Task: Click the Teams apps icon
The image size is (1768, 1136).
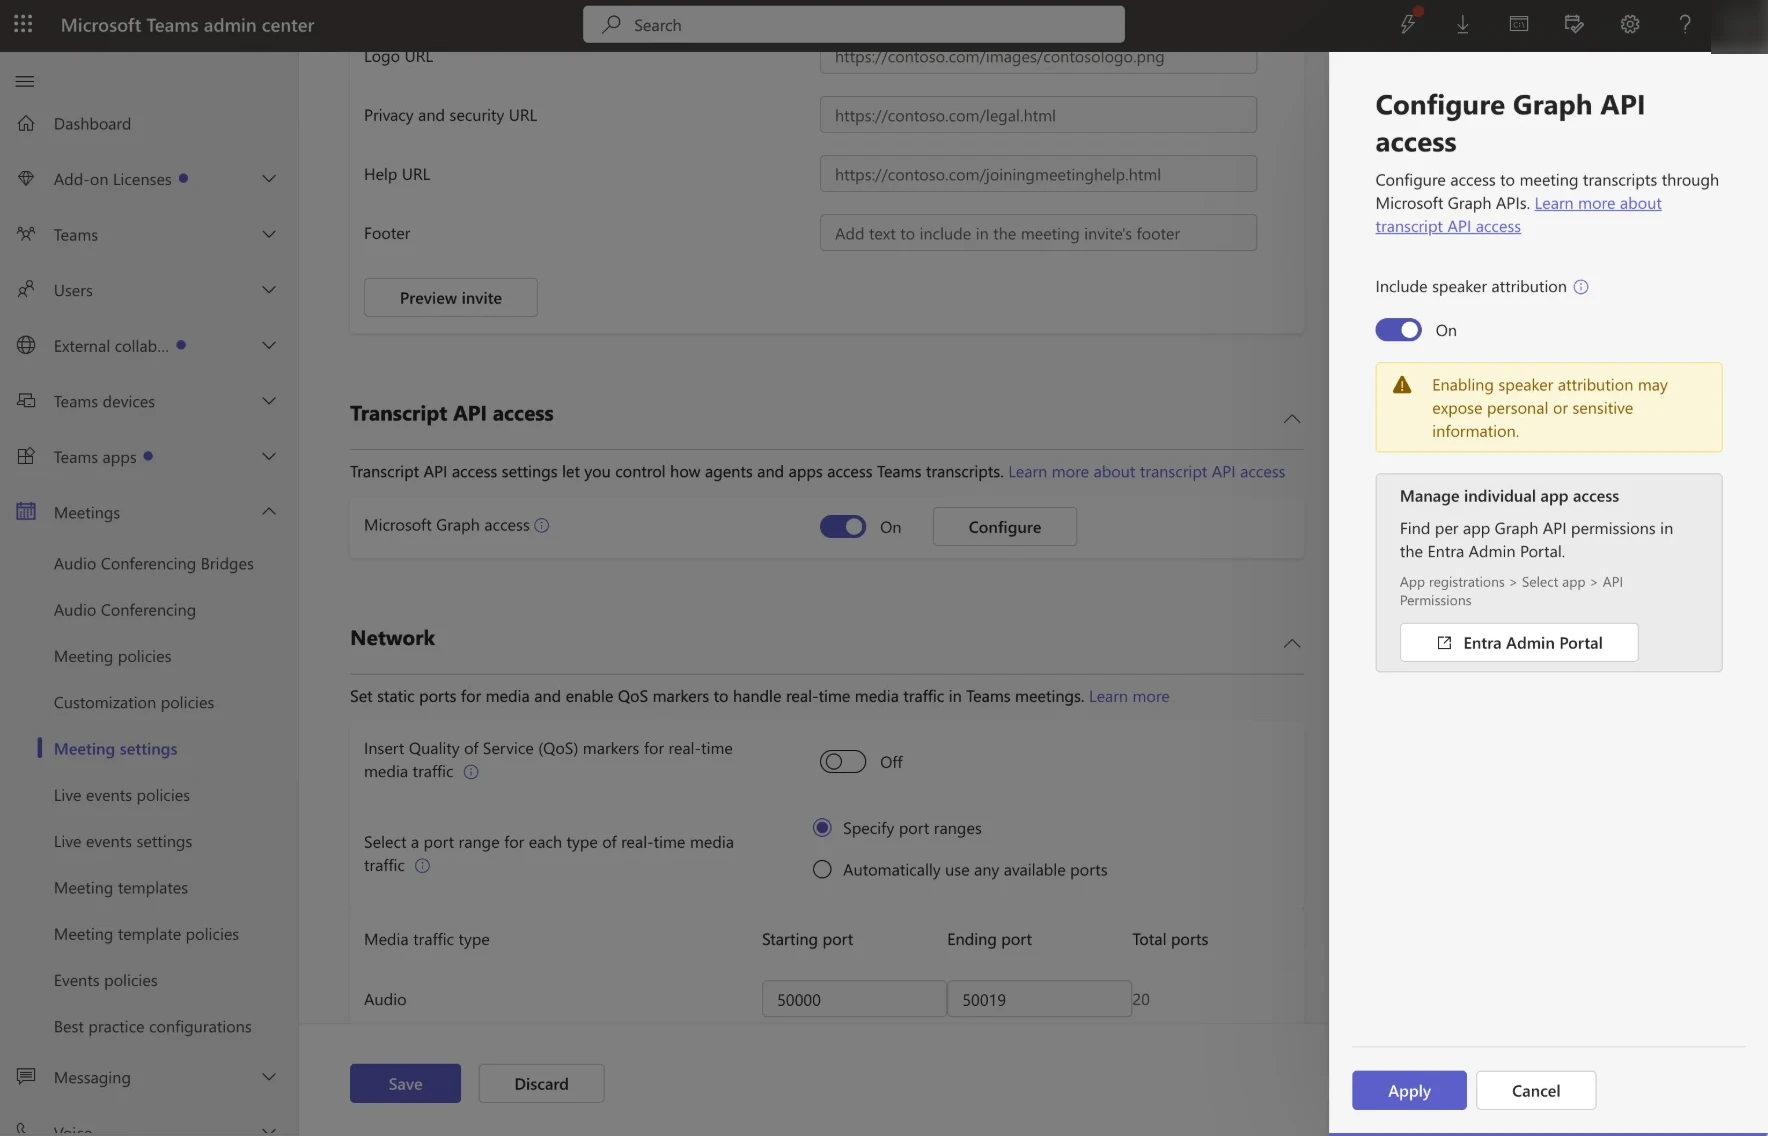Action: click(x=26, y=456)
